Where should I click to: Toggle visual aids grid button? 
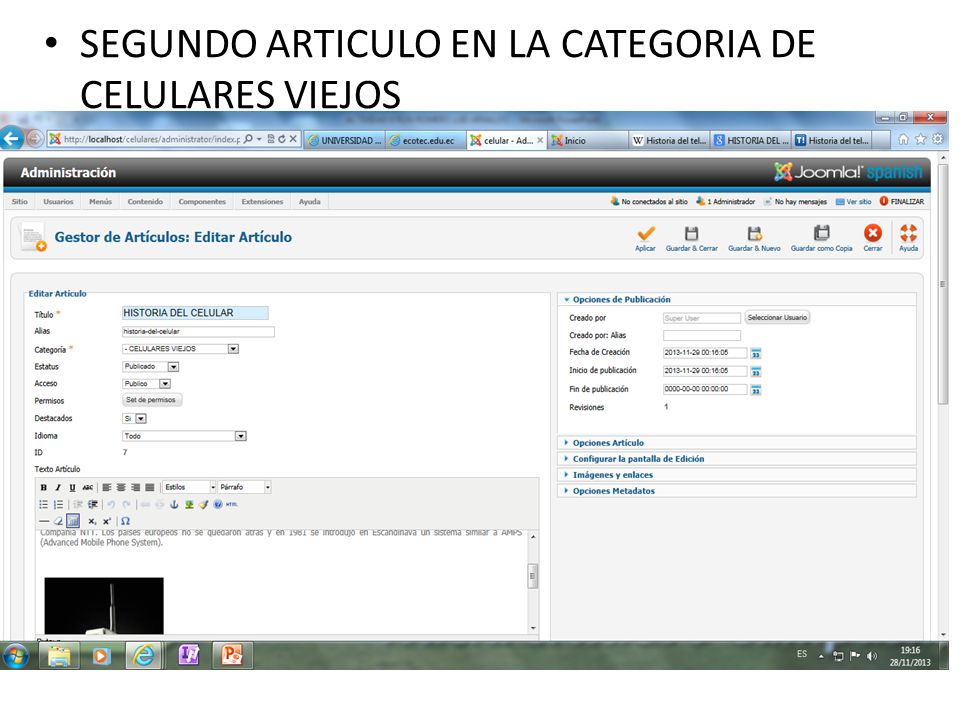73,521
